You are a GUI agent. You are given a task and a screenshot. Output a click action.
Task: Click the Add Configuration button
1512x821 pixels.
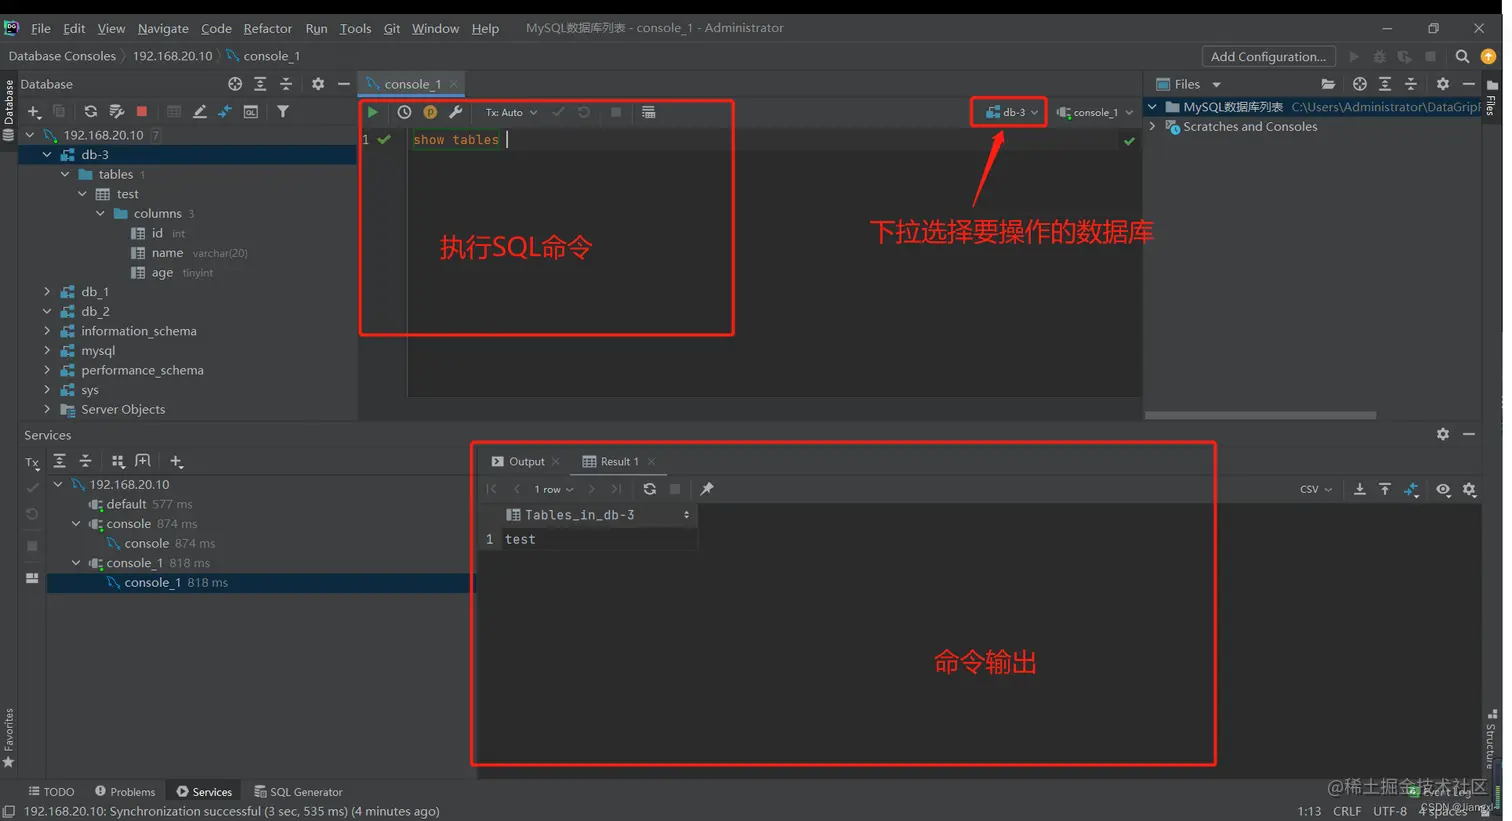(1268, 56)
